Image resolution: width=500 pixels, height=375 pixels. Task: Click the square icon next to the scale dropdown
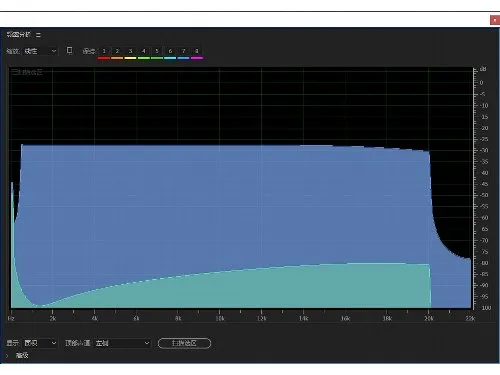[69, 50]
